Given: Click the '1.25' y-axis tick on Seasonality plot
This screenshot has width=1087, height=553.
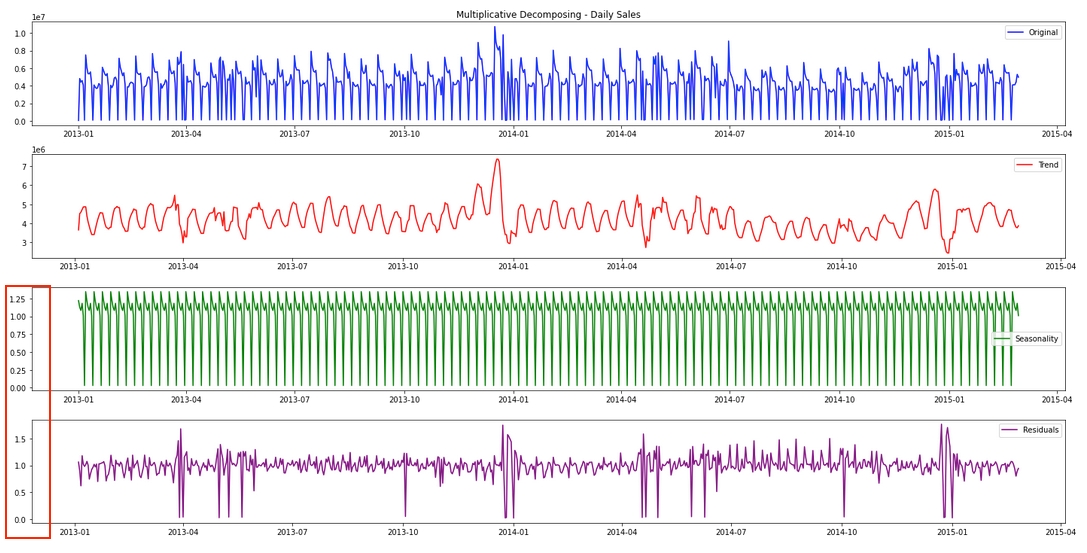Looking at the screenshot, I should [17, 299].
